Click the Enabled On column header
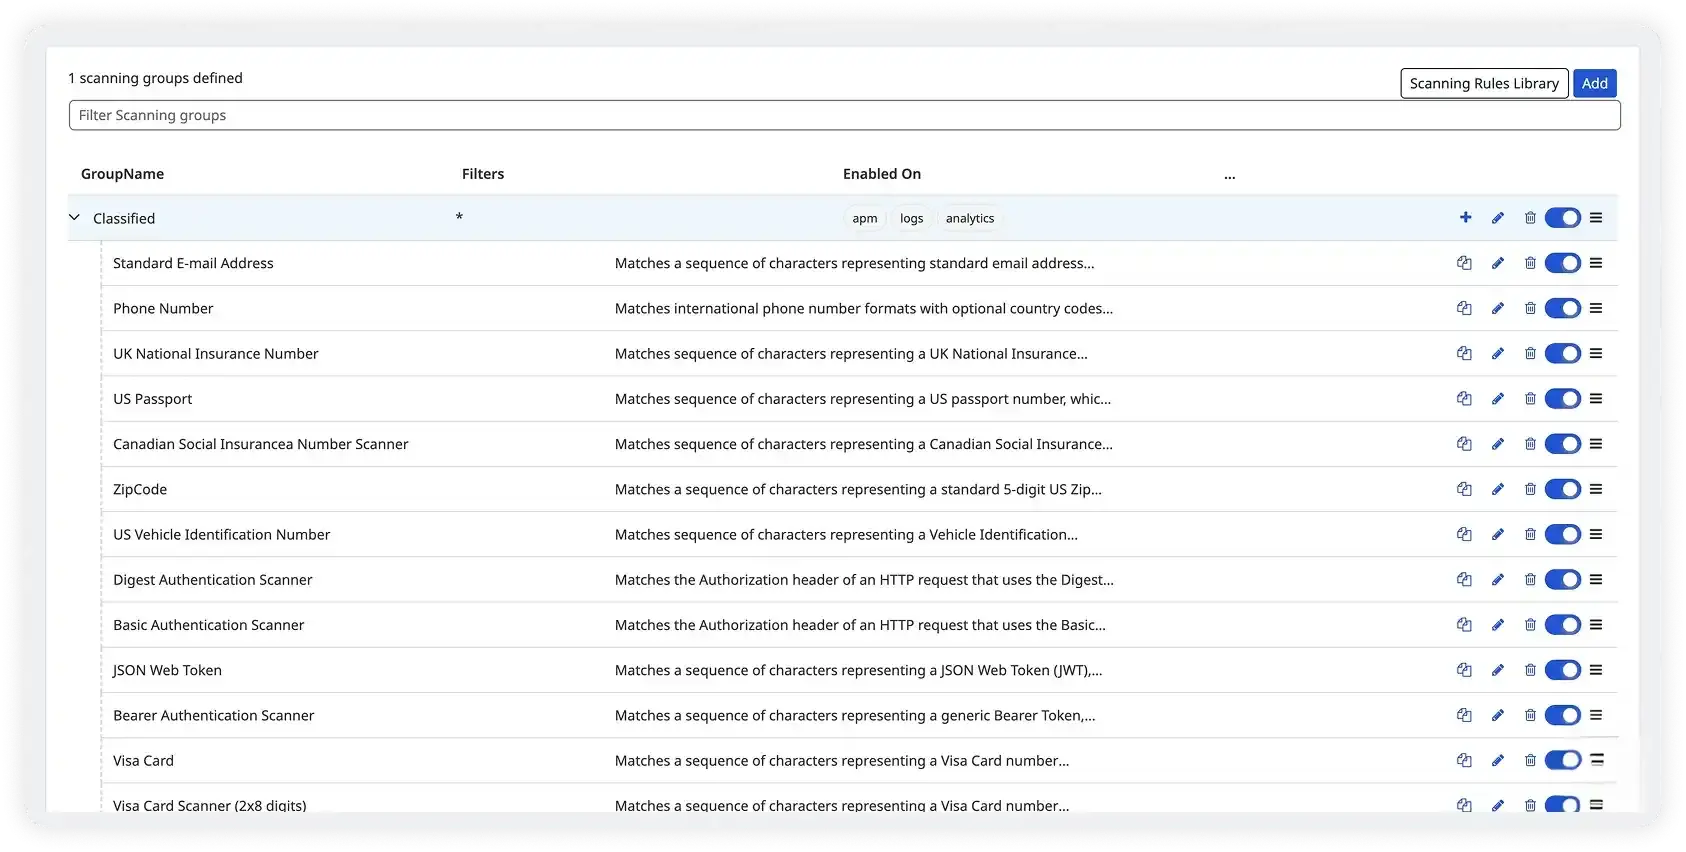1686x852 pixels. (881, 174)
